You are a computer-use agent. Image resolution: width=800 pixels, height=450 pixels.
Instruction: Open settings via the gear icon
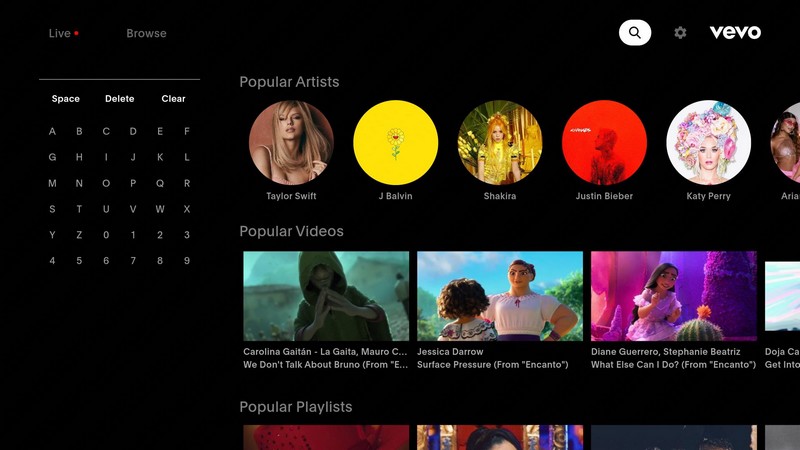coord(680,33)
